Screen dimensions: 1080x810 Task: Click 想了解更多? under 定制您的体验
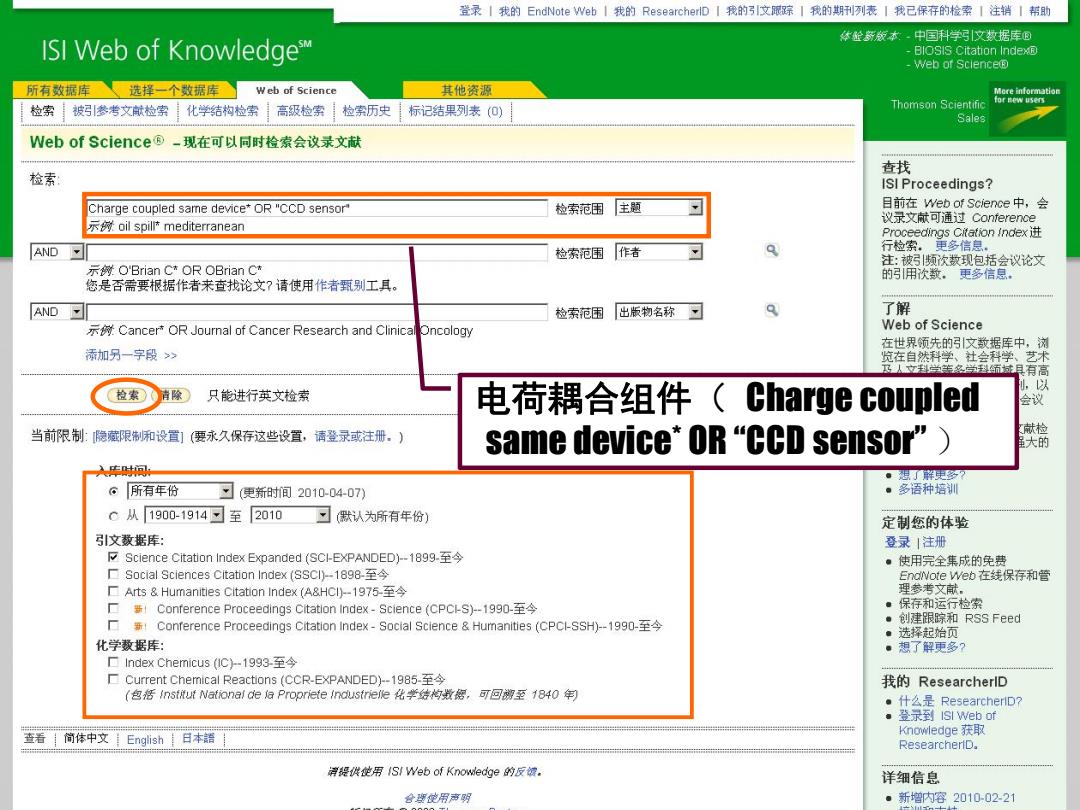click(x=932, y=647)
